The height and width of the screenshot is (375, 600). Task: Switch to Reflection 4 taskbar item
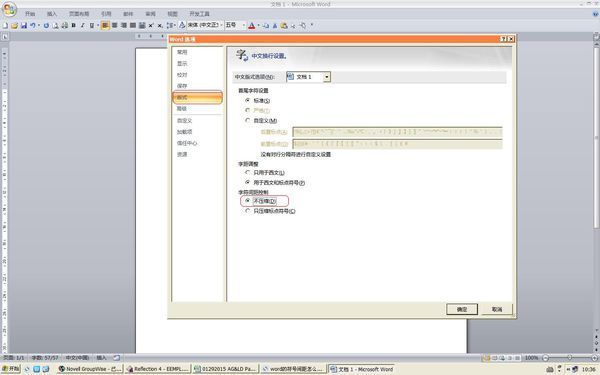158,369
